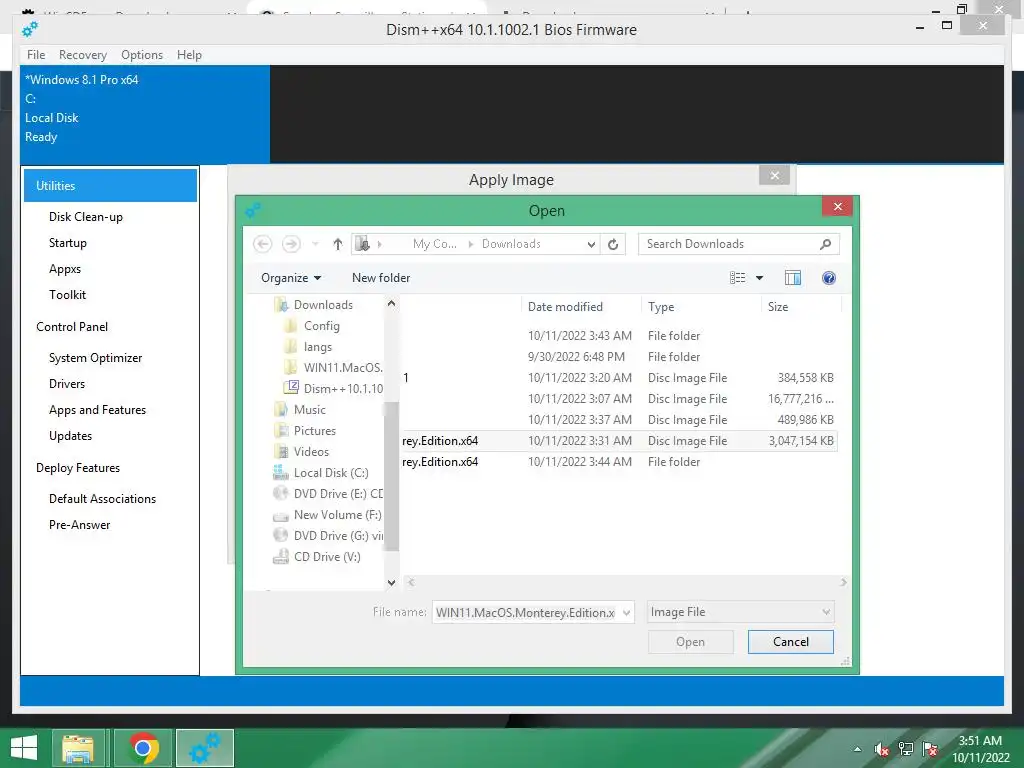Click the Back navigation arrow in Open dialog

pyautogui.click(x=263, y=244)
